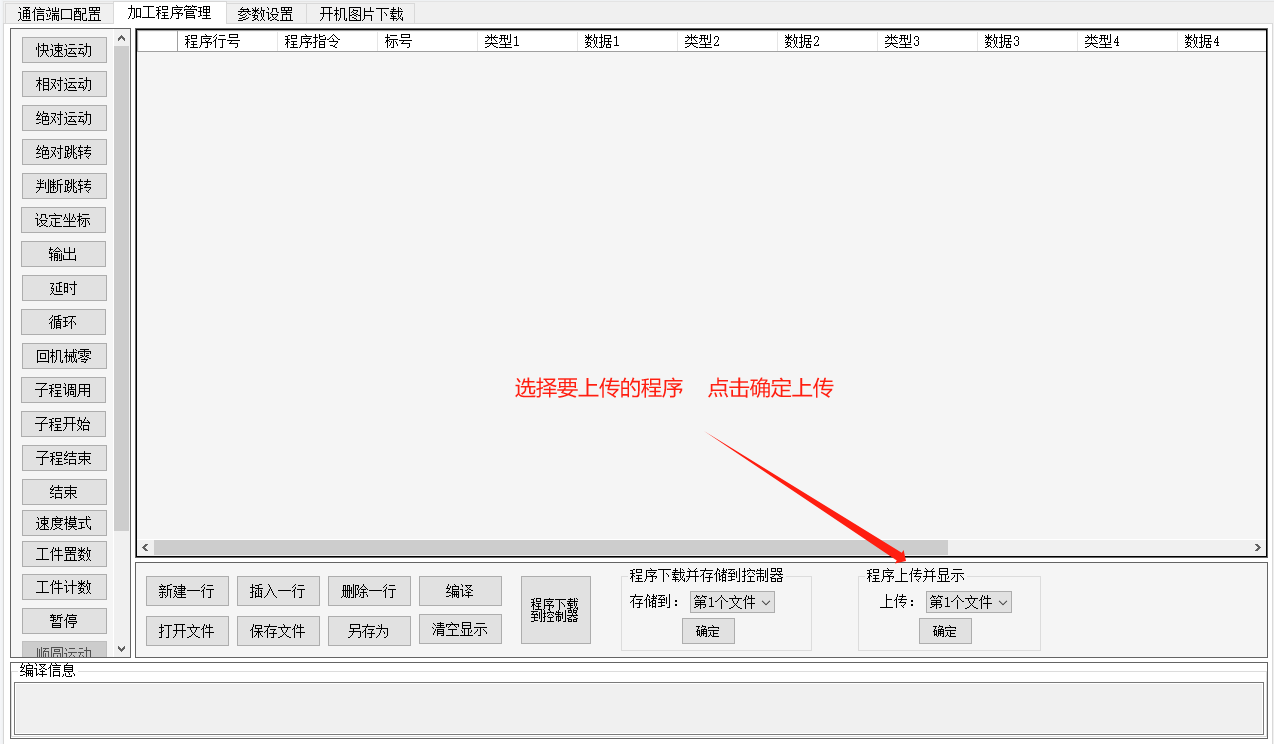Click the instruction list vertical scrollbar thumb
The image size is (1274, 744).
[x=122, y=288]
